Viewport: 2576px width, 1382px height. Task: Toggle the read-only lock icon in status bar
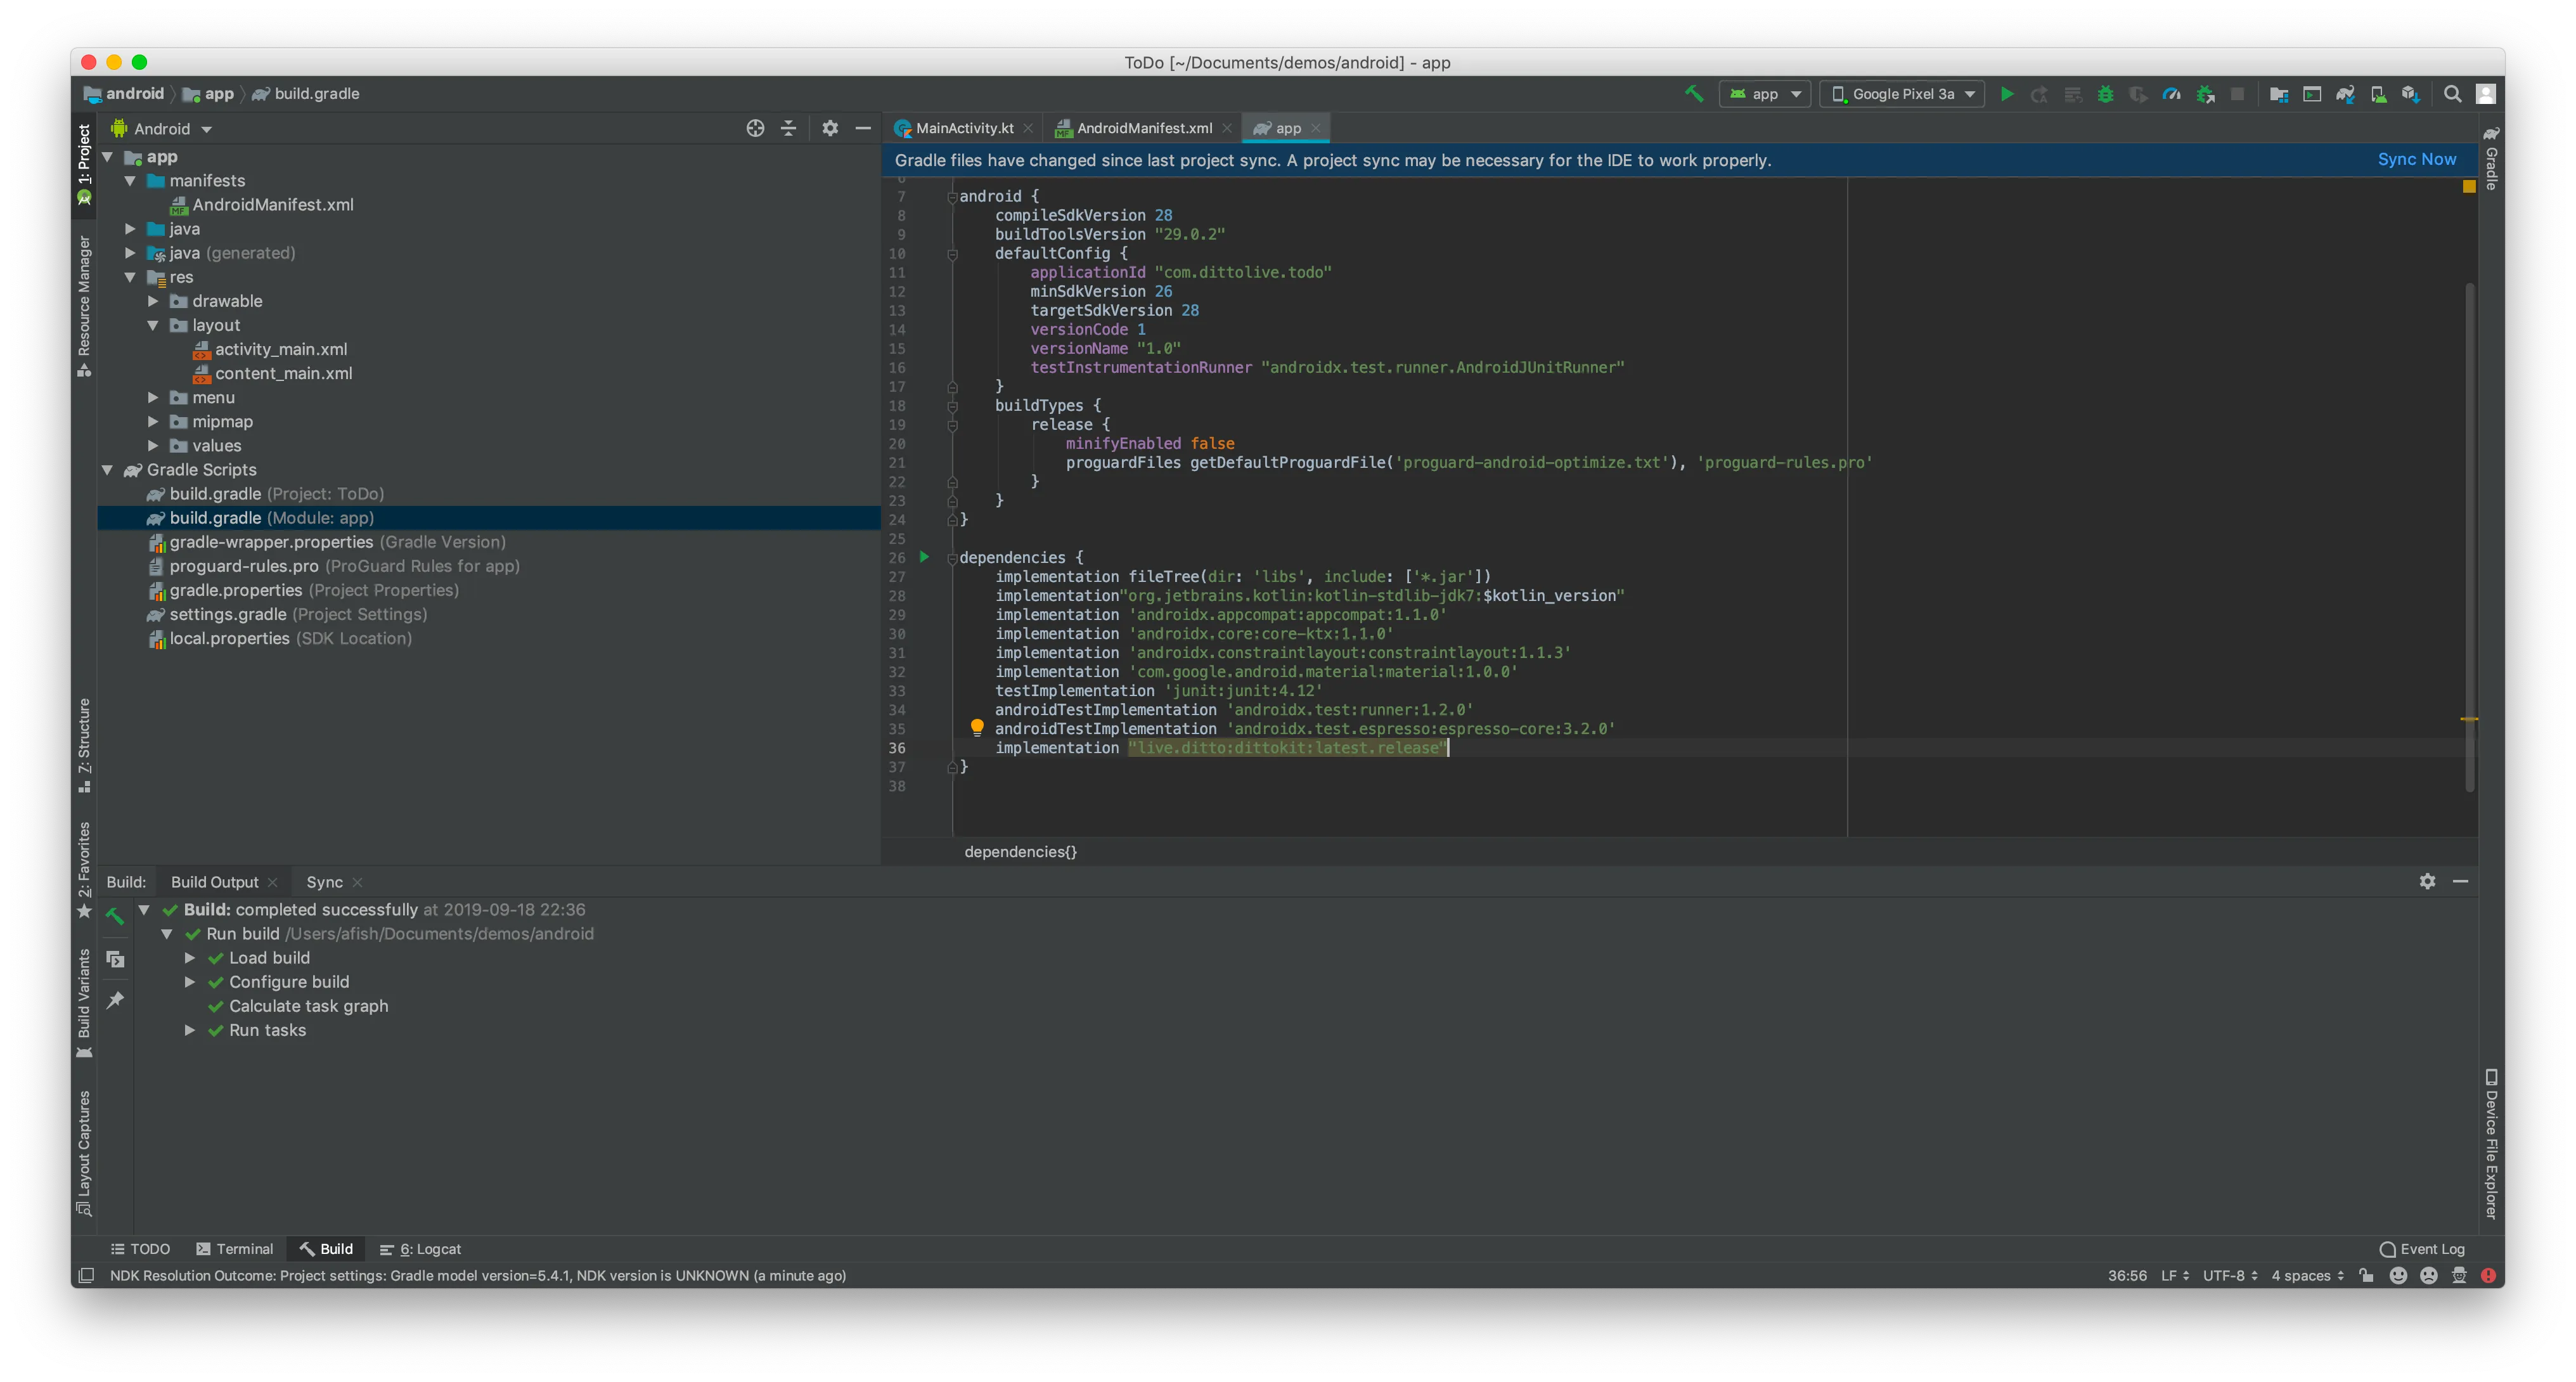point(2366,1275)
